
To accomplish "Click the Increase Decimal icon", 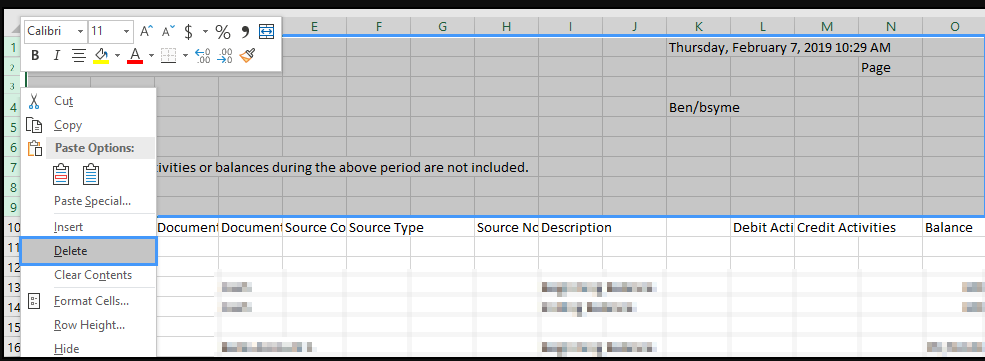I will (202, 55).
